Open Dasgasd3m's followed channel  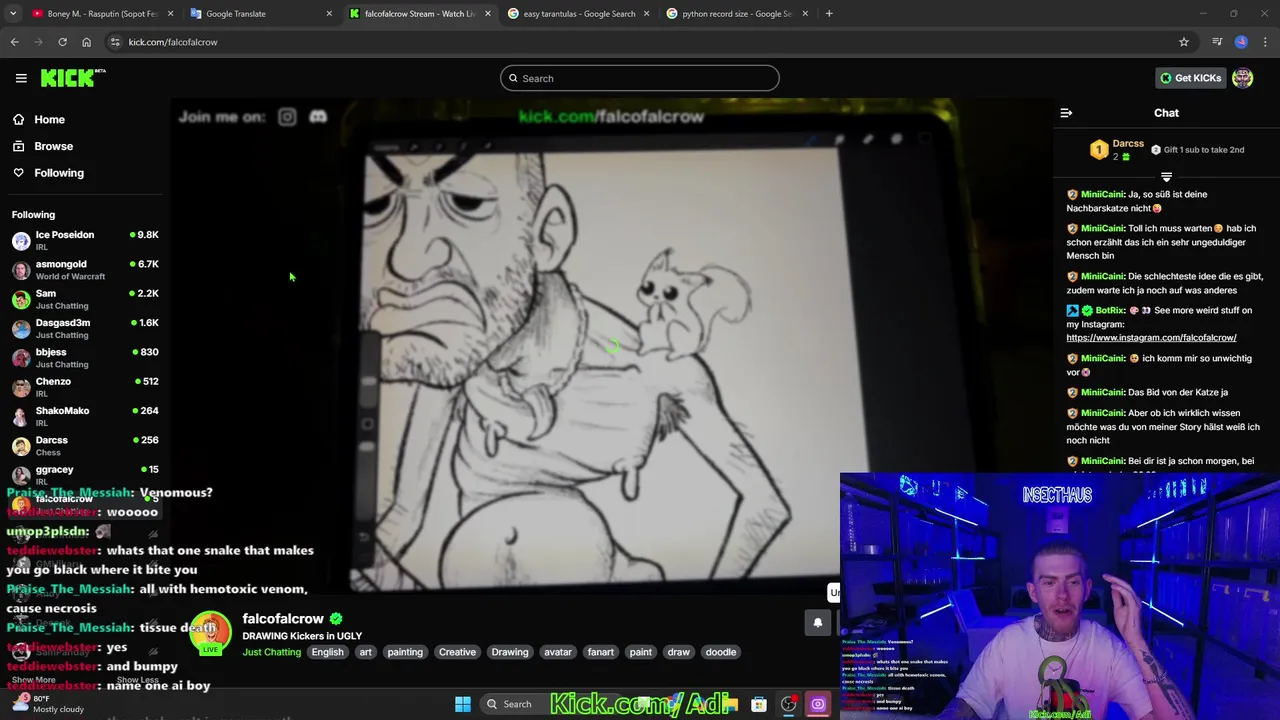[x=85, y=328]
